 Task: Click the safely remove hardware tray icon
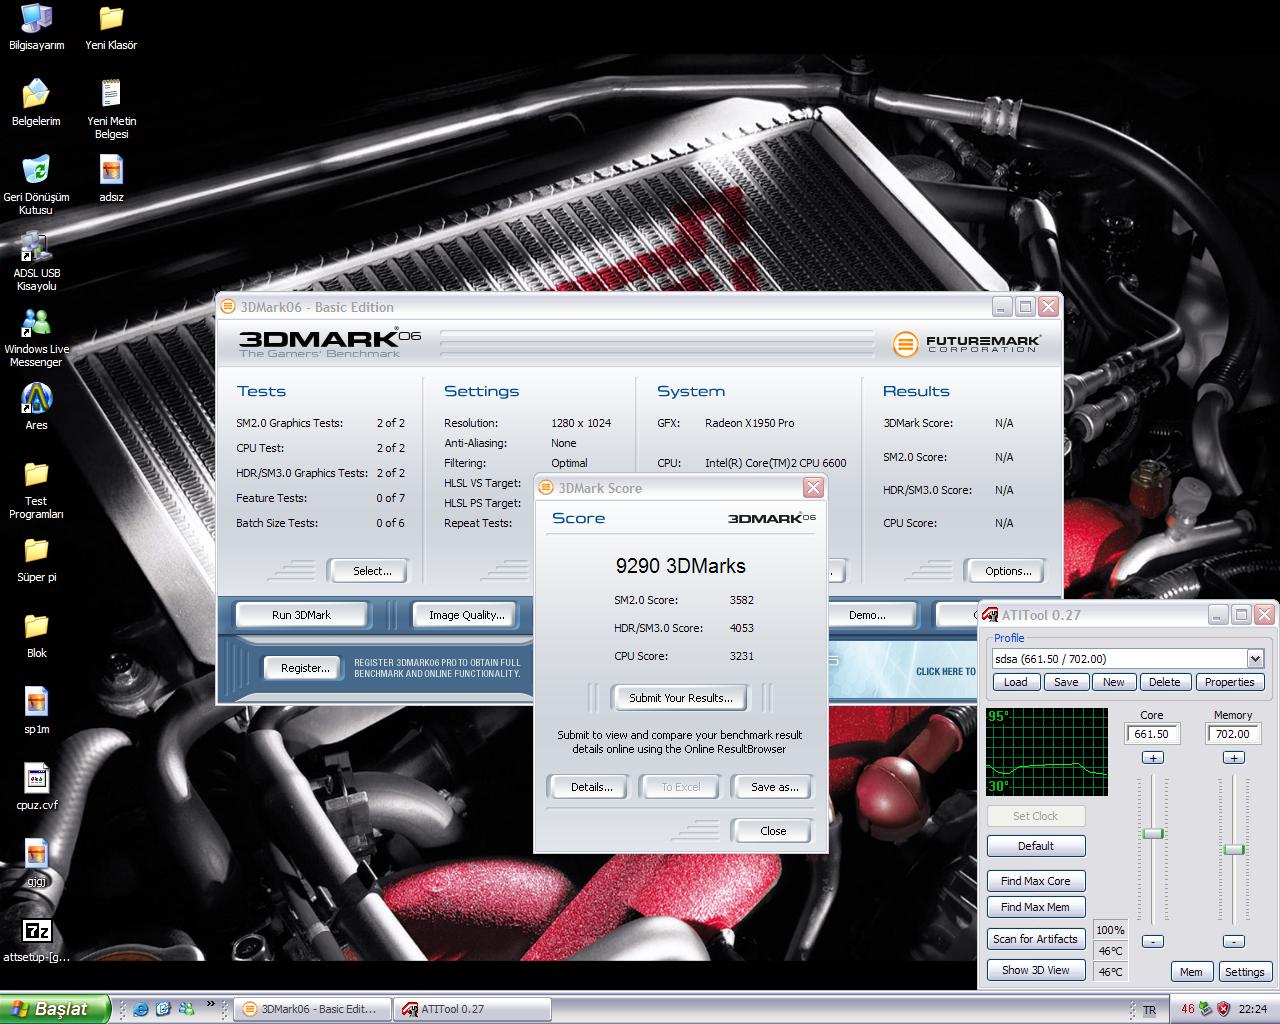(x=1205, y=1009)
